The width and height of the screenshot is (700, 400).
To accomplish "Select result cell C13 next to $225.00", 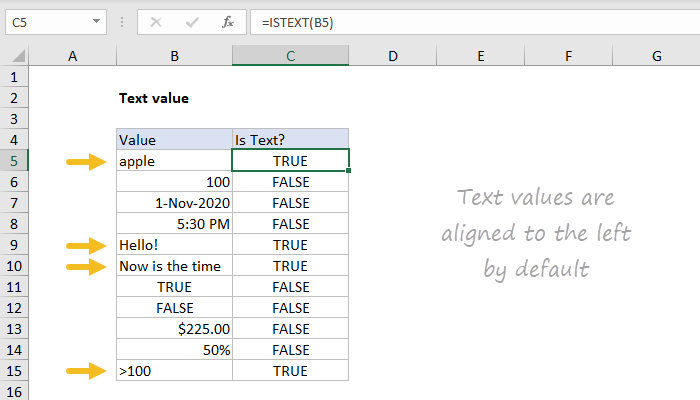I will (291, 329).
